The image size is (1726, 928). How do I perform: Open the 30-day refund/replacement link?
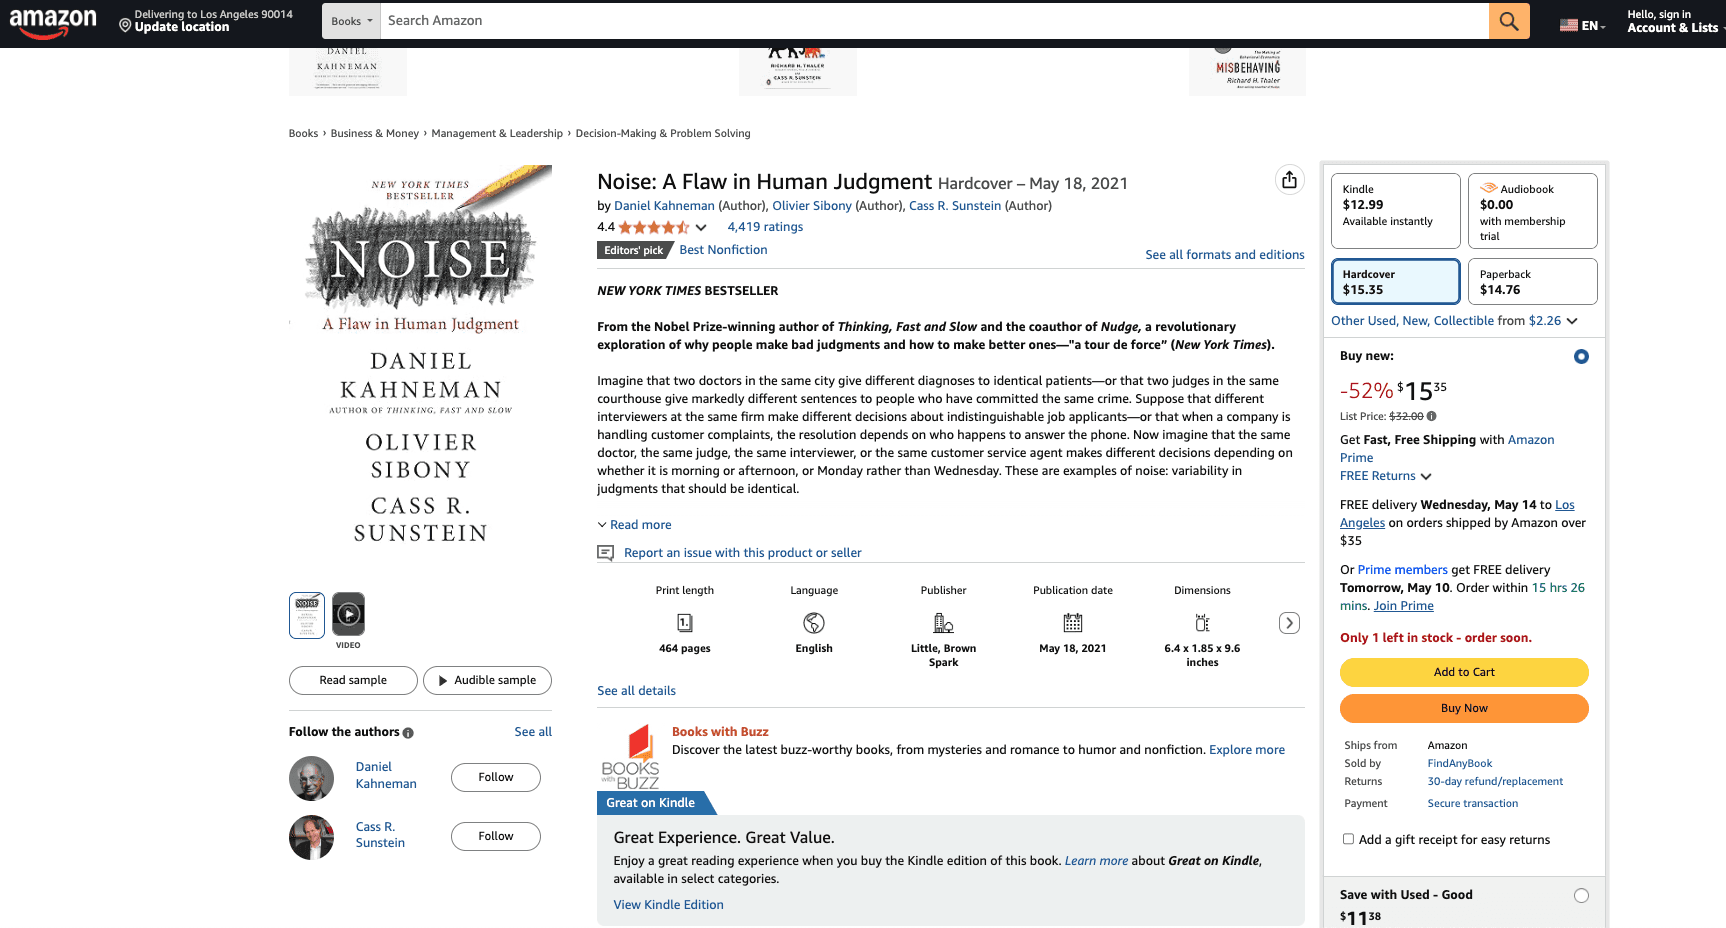[x=1495, y=782]
